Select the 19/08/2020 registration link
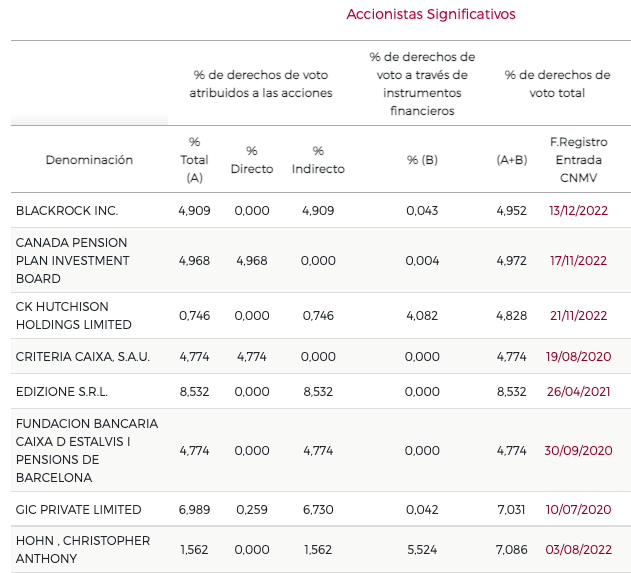This screenshot has height=573, width=631. 578,357
